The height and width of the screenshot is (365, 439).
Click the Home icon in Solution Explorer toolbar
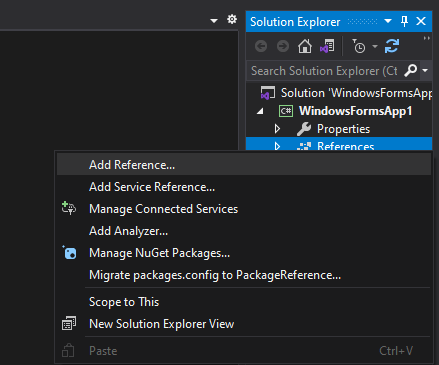point(305,46)
